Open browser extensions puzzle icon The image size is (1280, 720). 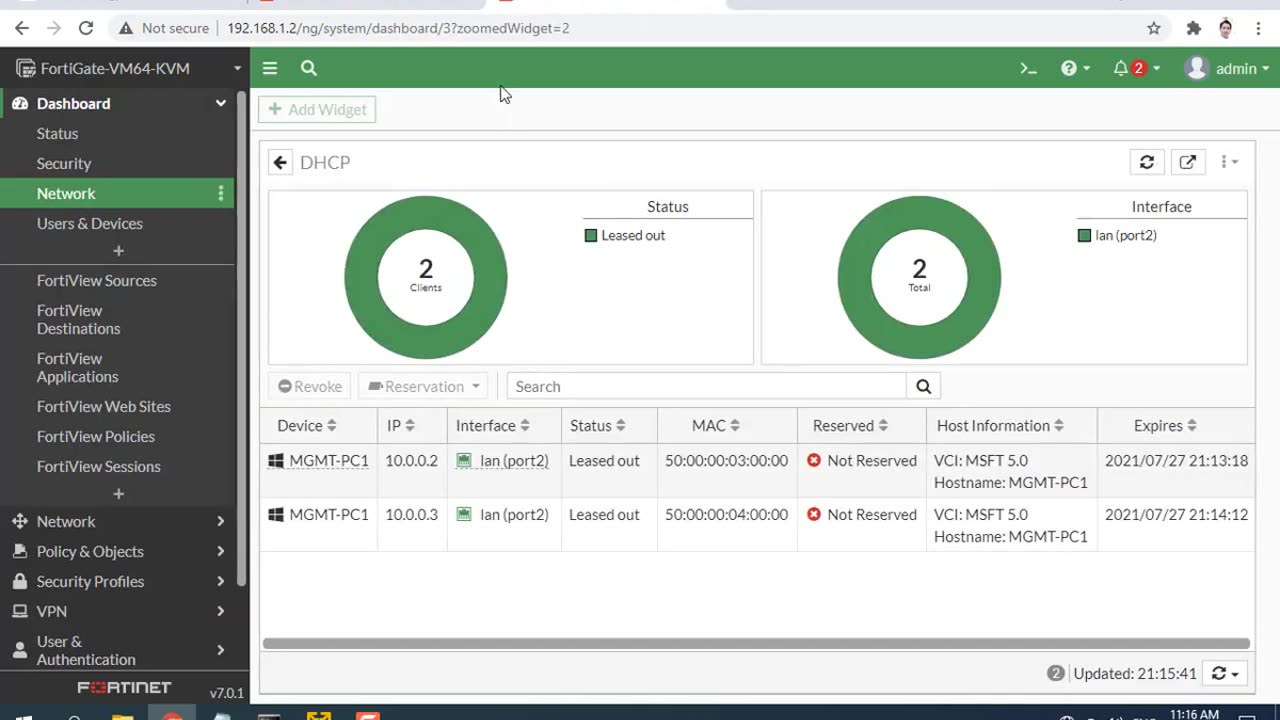(1193, 28)
